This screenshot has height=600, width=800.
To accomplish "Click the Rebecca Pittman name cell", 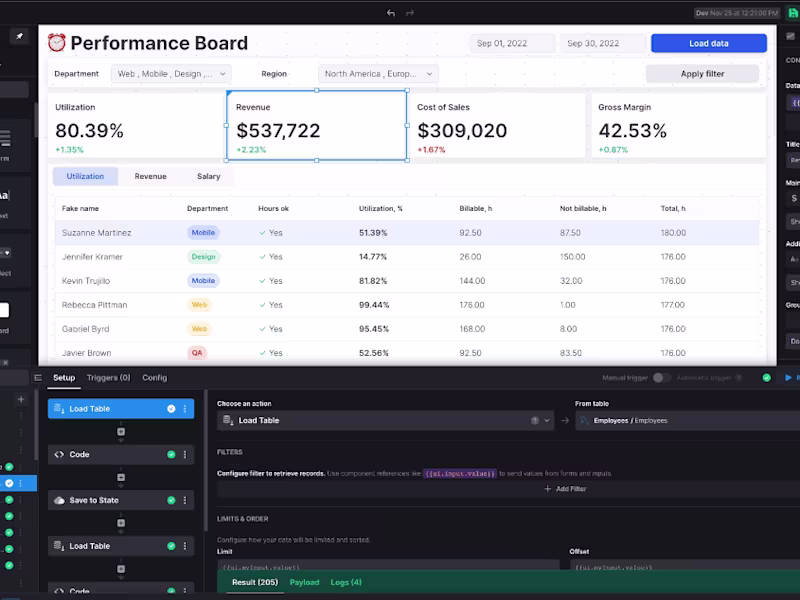I will coord(94,305).
